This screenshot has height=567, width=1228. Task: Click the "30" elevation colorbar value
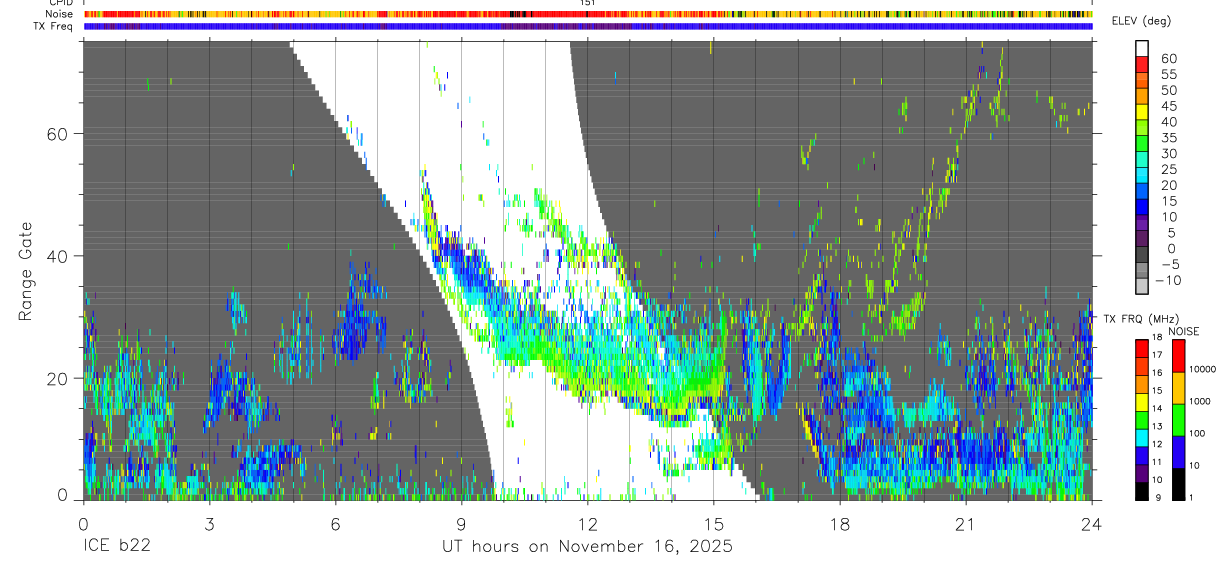click(1167, 153)
